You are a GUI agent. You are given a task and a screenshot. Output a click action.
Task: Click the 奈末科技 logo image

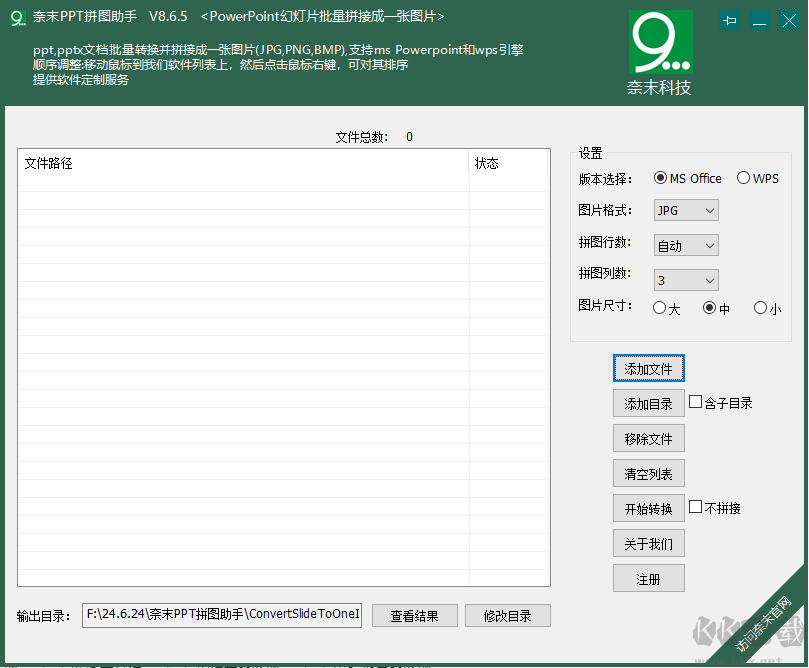click(660, 42)
